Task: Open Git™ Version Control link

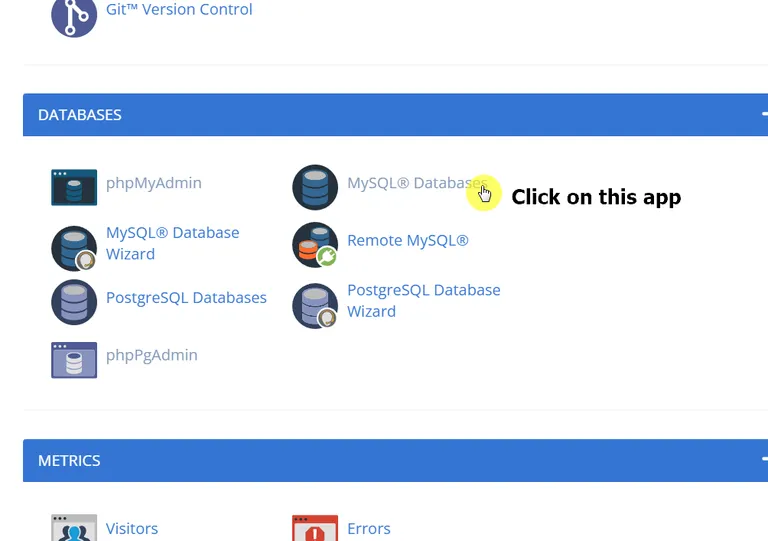Action: (x=179, y=9)
